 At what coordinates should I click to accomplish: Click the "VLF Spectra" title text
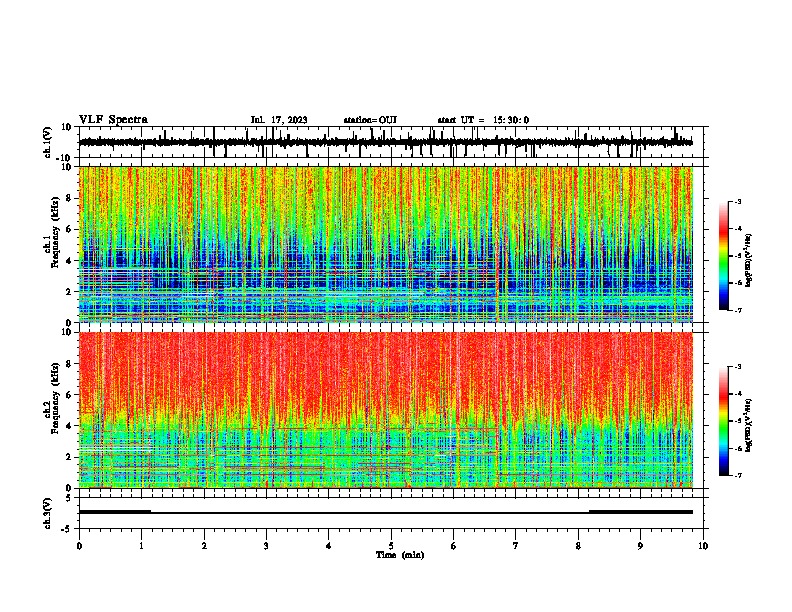113,120
